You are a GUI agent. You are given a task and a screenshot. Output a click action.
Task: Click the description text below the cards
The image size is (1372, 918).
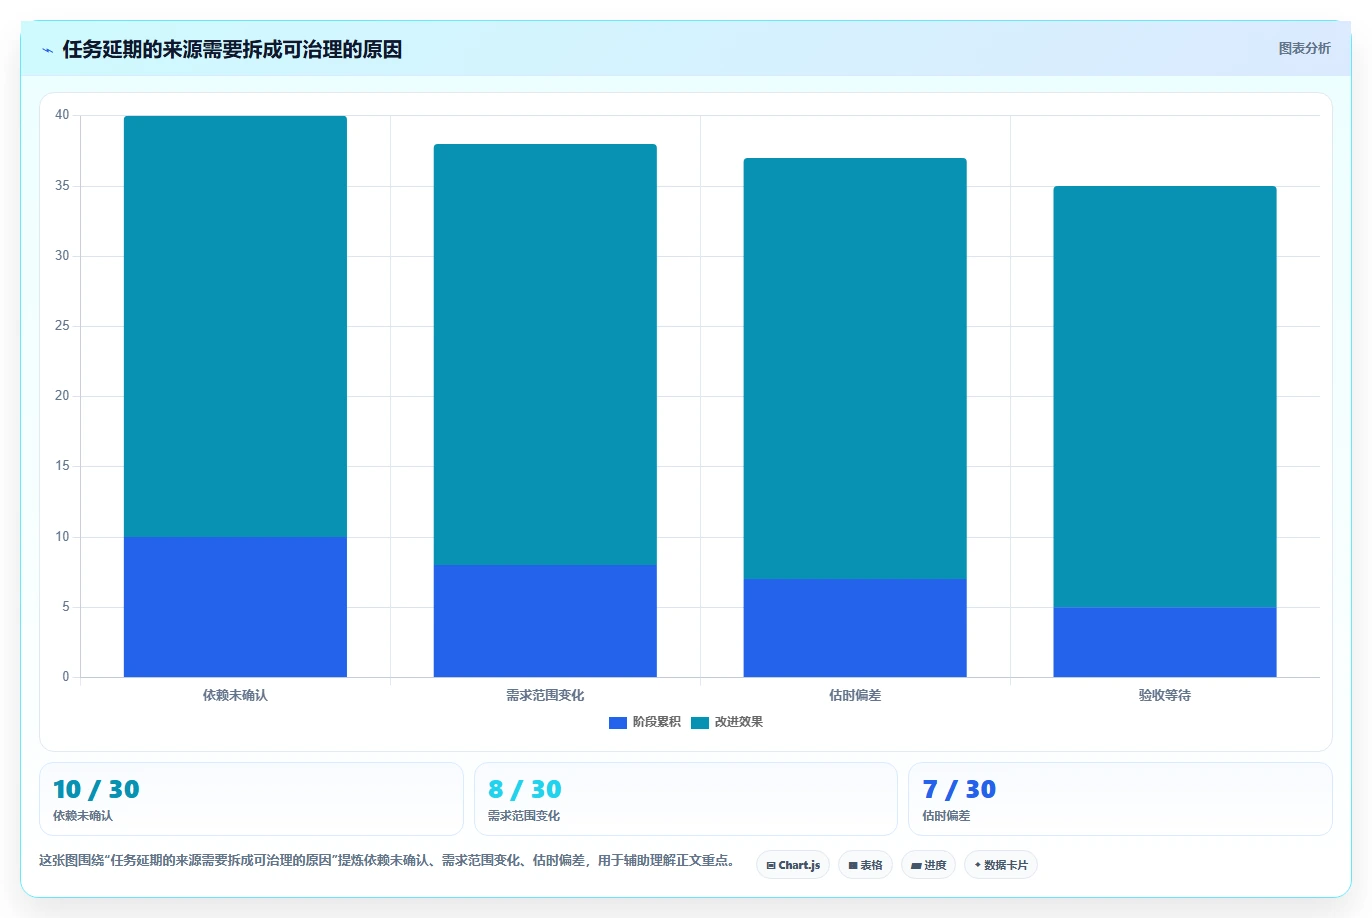(388, 861)
